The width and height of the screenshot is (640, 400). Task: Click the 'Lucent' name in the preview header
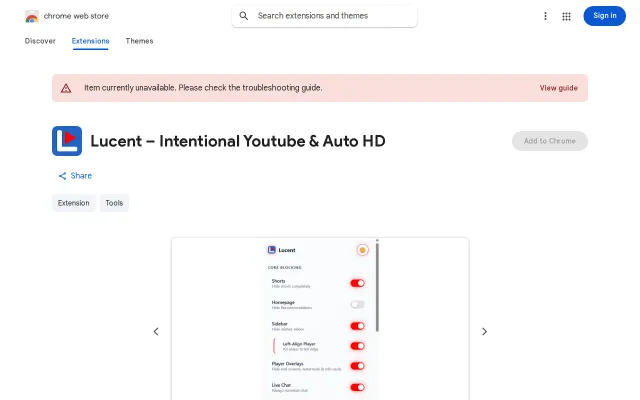[x=287, y=250]
